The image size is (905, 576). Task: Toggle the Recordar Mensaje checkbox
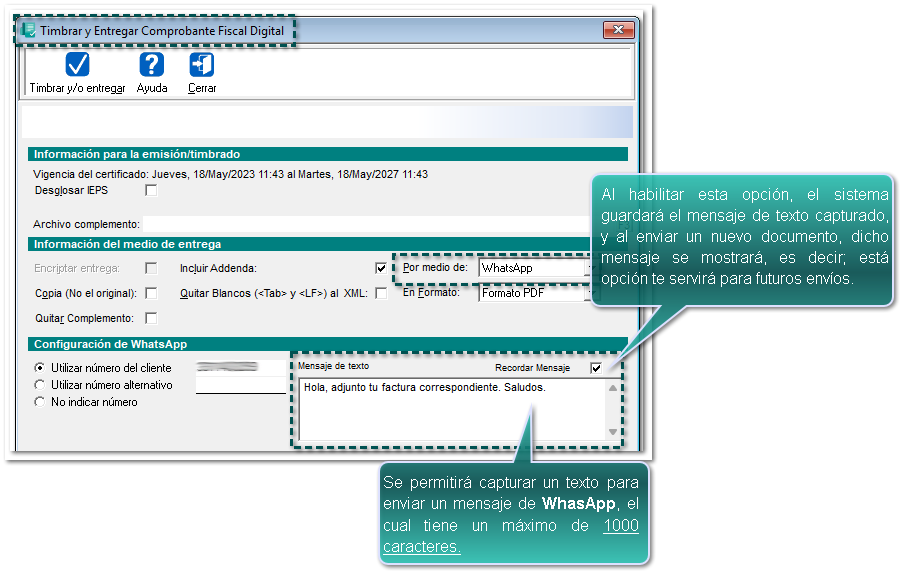click(597, 368)
